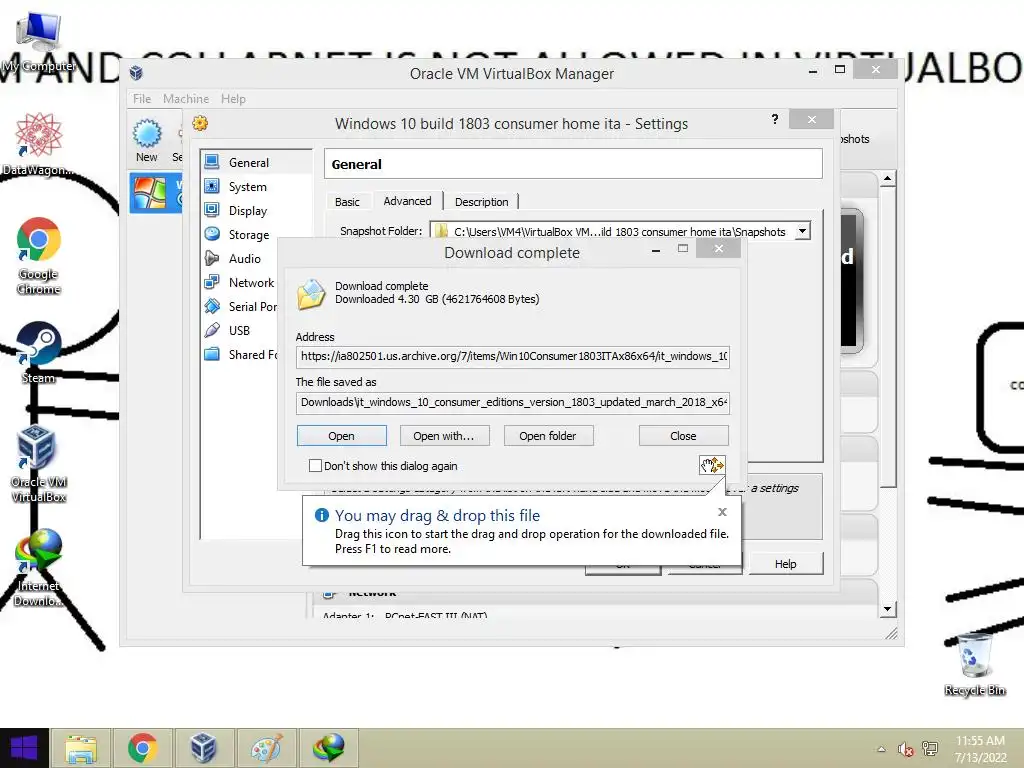This screenshot has height=768, width=1024.
Task: Open File Explorer from the taskbar
Action: tap(81, 748)
